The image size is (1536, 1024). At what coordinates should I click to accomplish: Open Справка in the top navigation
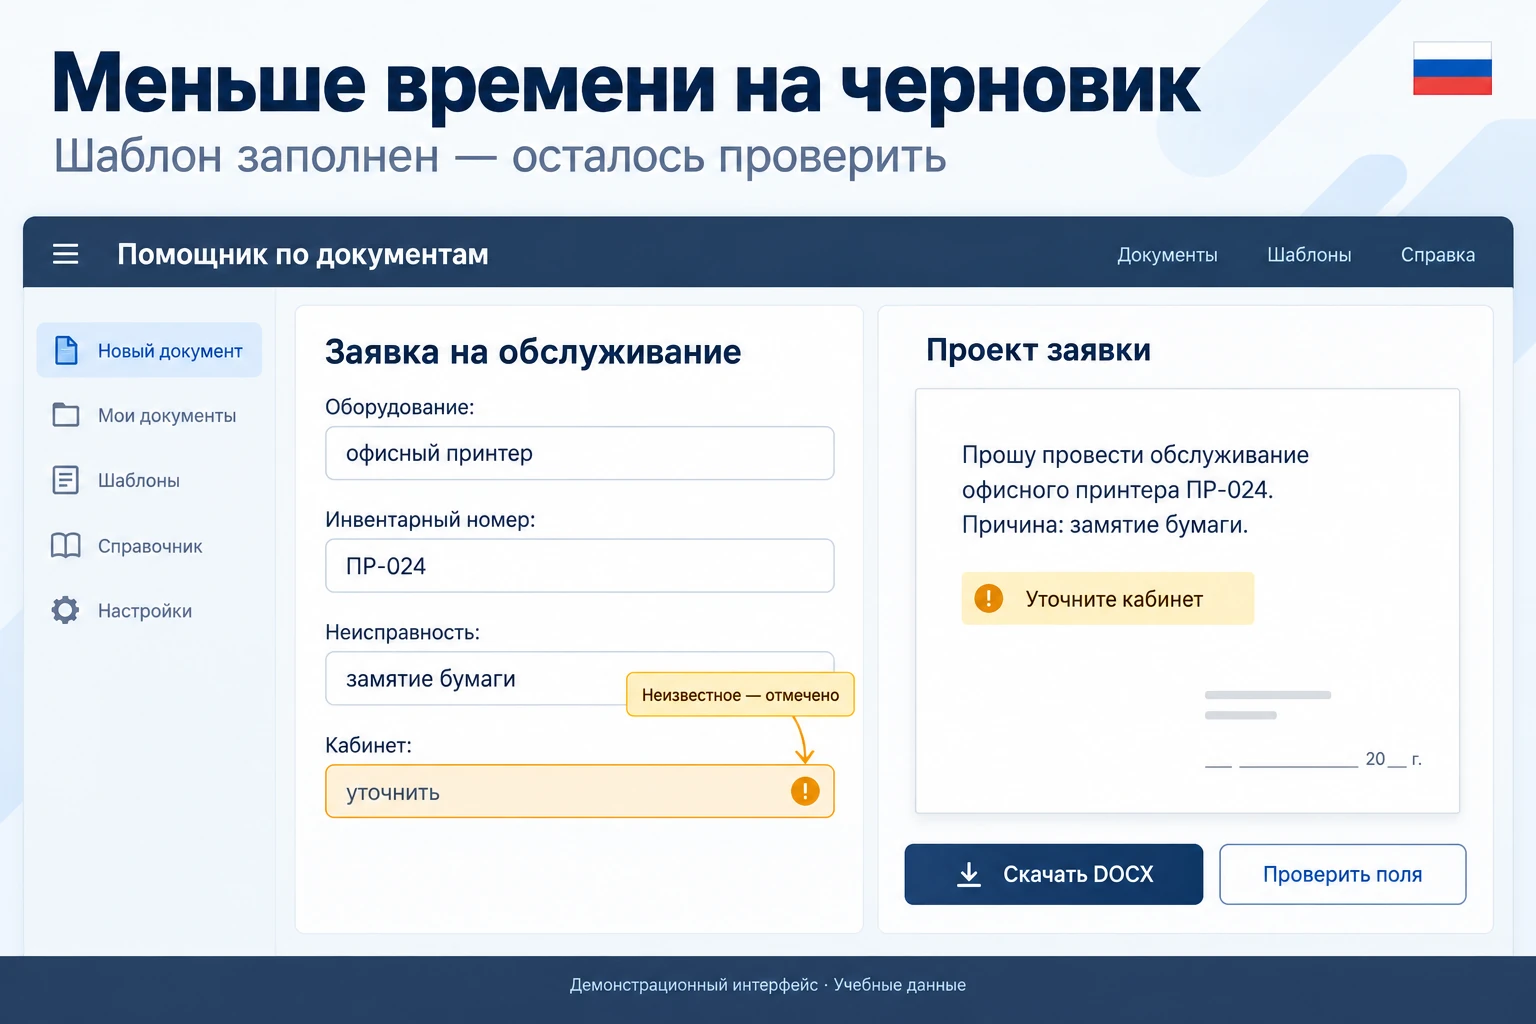(x=1438, y=255)
